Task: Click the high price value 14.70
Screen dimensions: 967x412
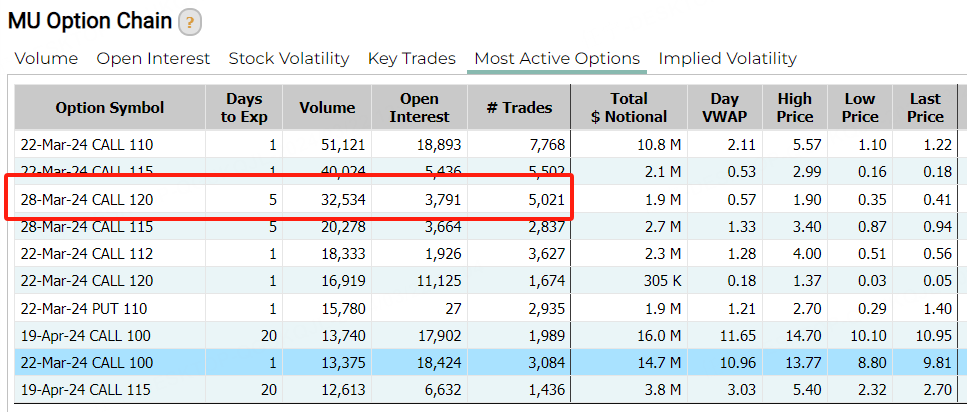Action: click(x=804, y=336)
